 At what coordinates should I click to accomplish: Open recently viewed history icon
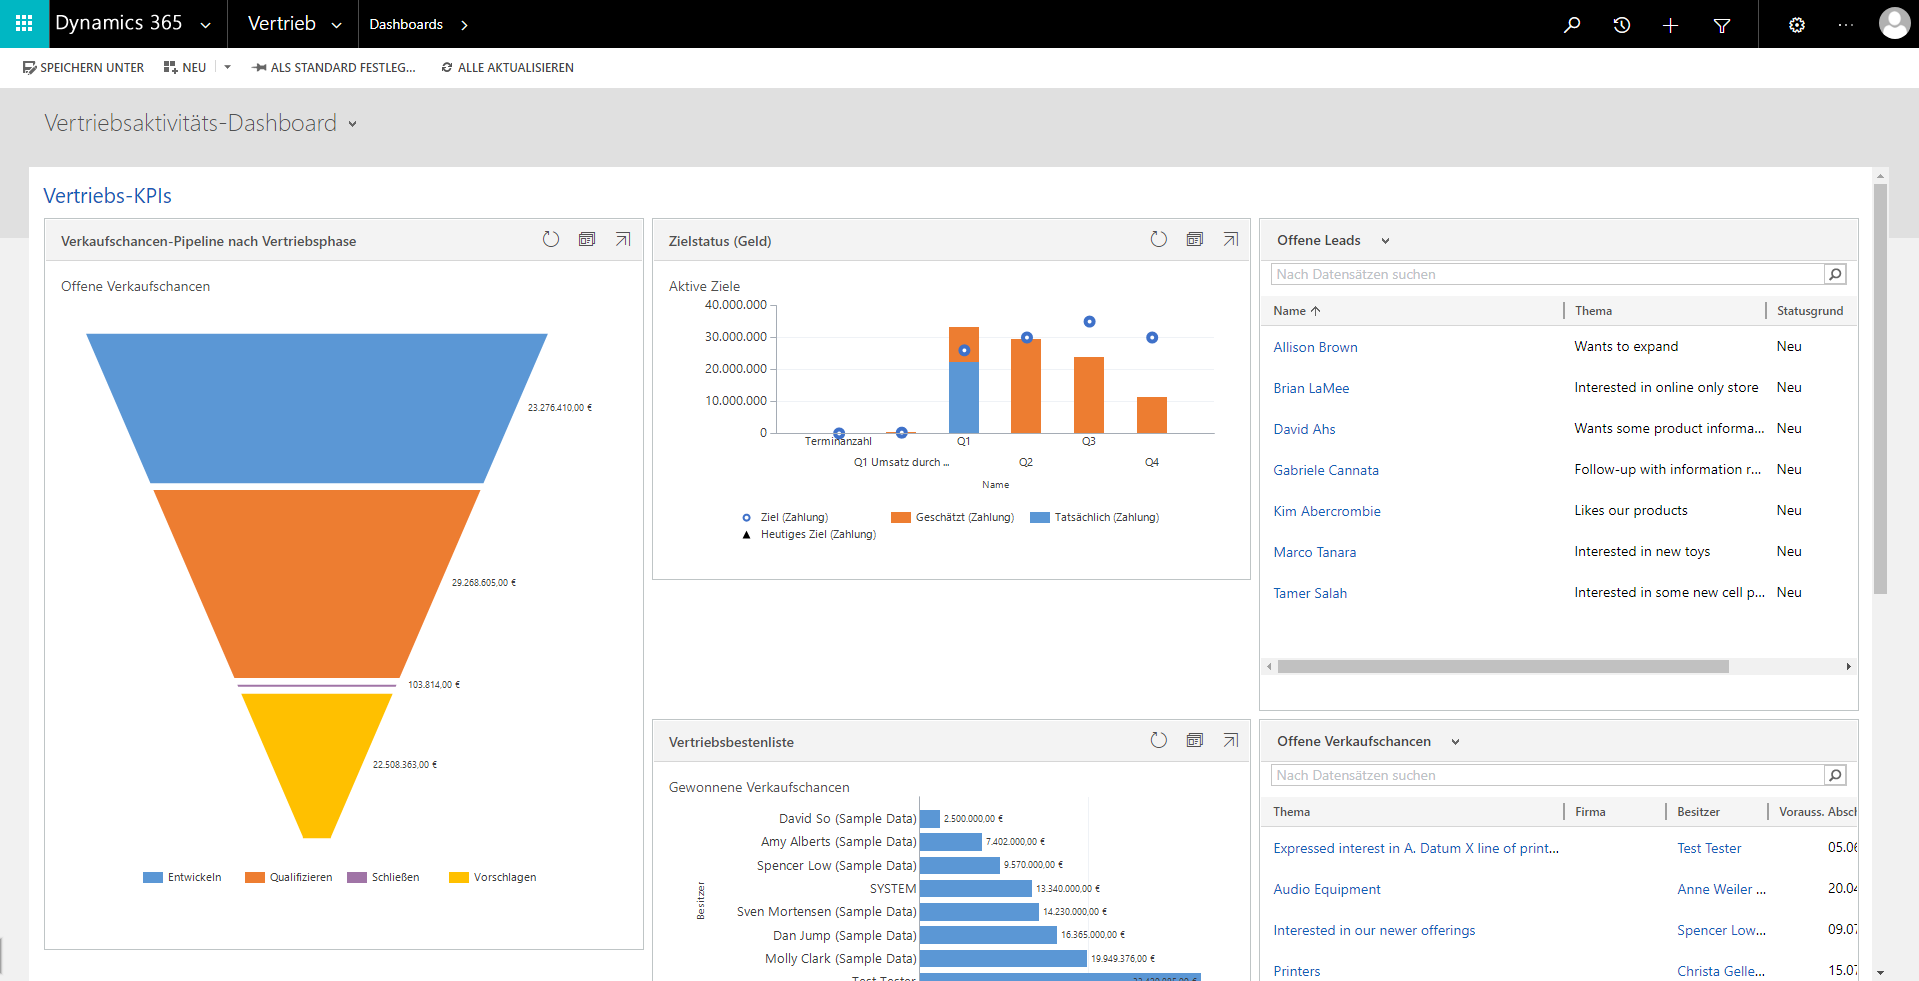coord(1622,25)
